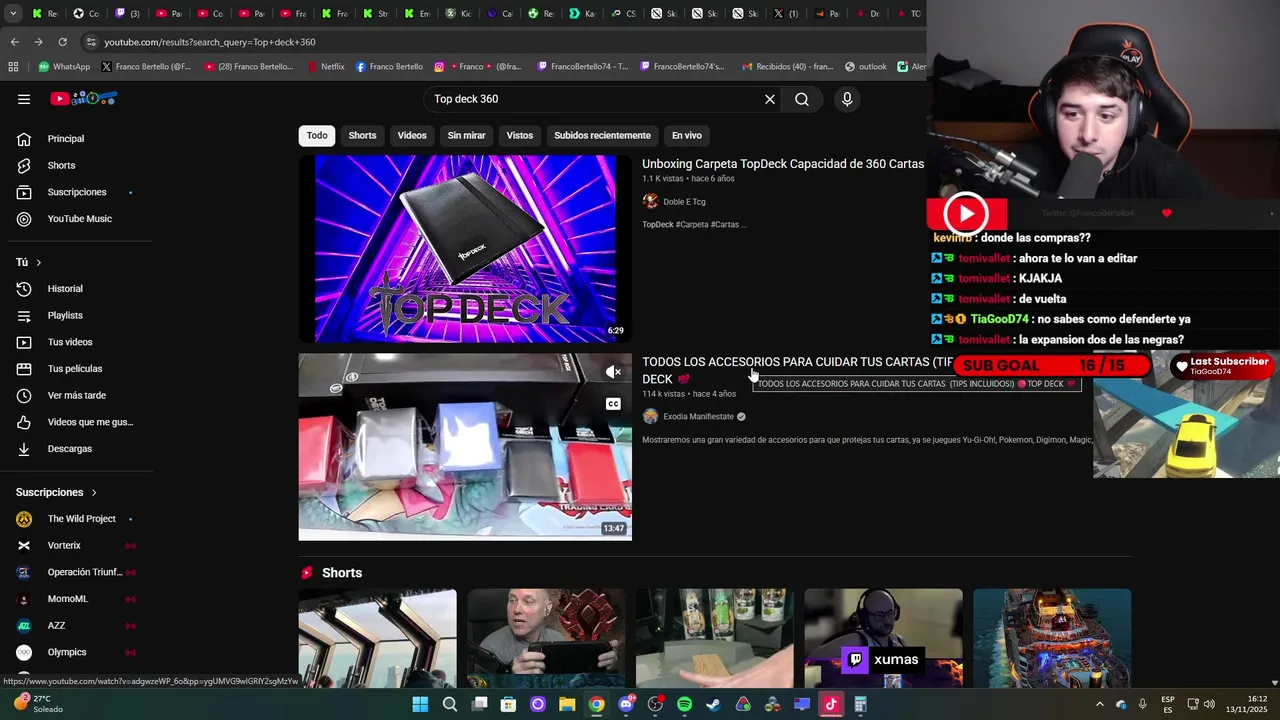Viewport: 1280px width, 720px height.
Task: Open the volume icon in the system tray
Action: pyautogui.click(x=1209, y=704)
